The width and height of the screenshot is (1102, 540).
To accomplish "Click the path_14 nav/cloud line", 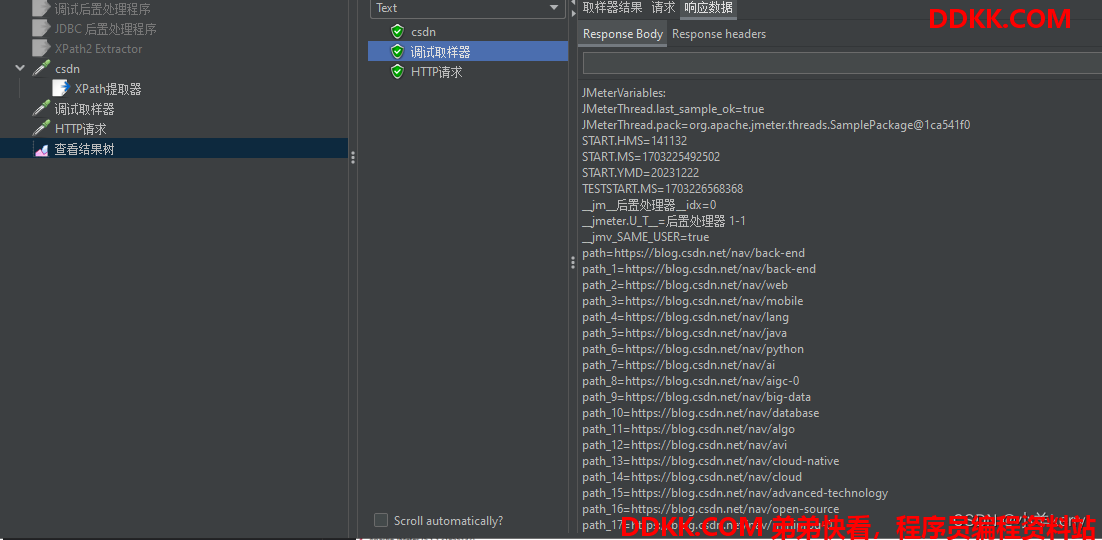I will (x=692, y=477).
